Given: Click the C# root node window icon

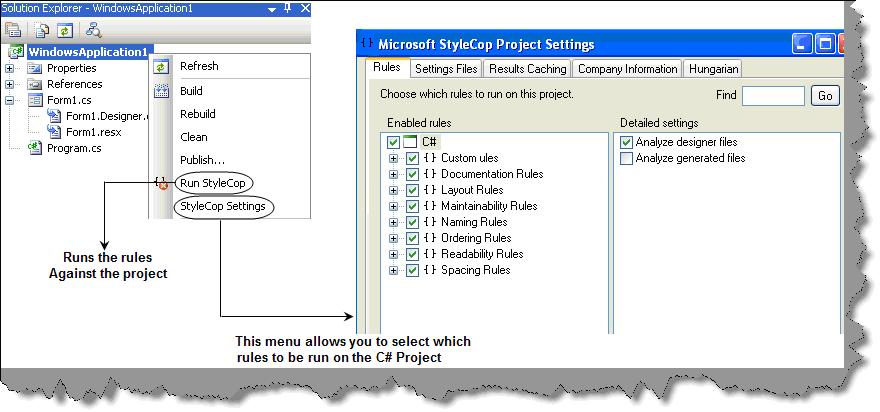Looking at the screenshot, I should click(x=410, y=143).
